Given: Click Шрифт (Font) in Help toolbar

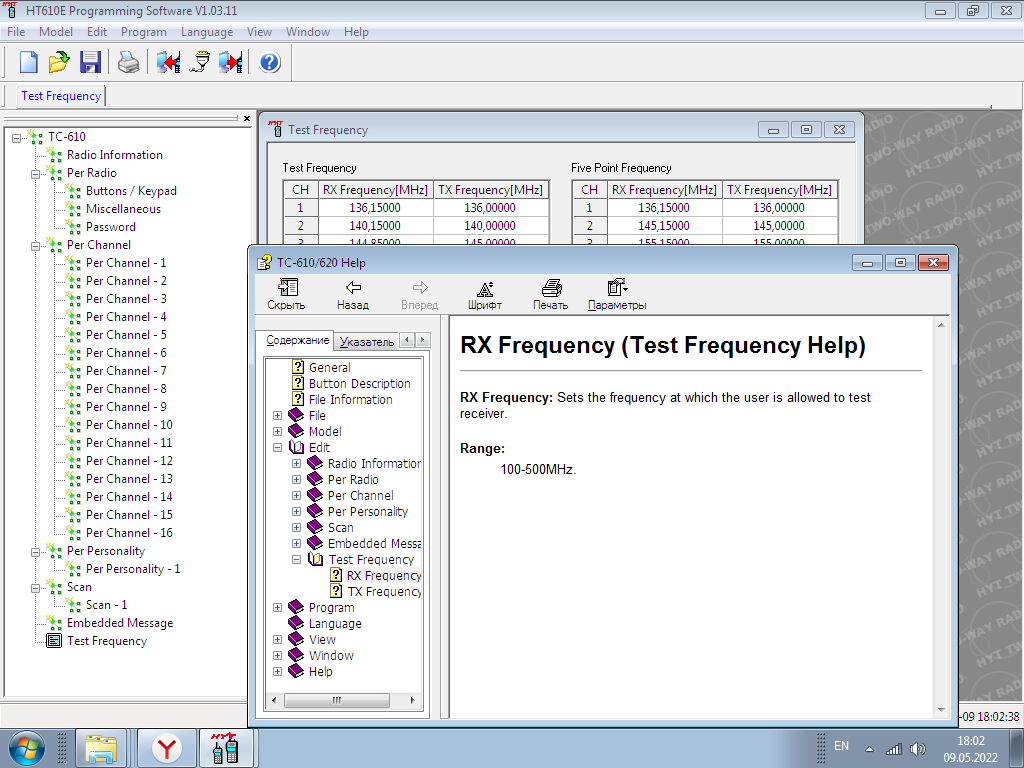Looking at the screenshot, I should coord(485,295).
